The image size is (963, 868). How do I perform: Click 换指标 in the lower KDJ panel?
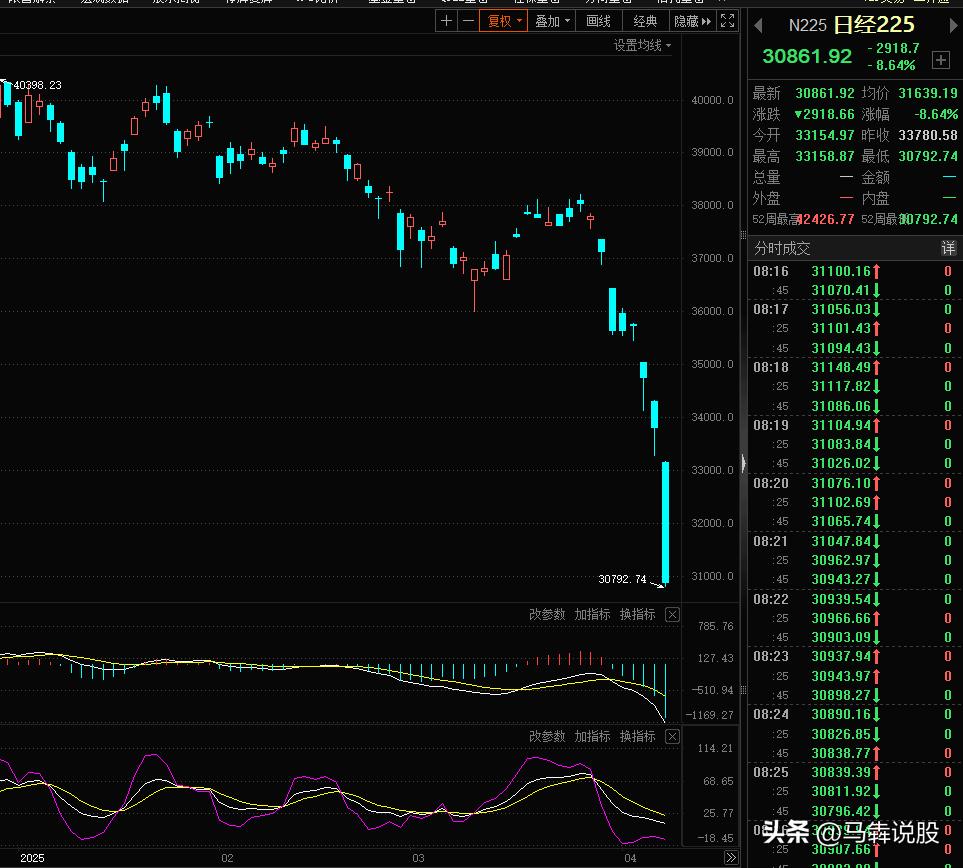click(x=637, y=736)
